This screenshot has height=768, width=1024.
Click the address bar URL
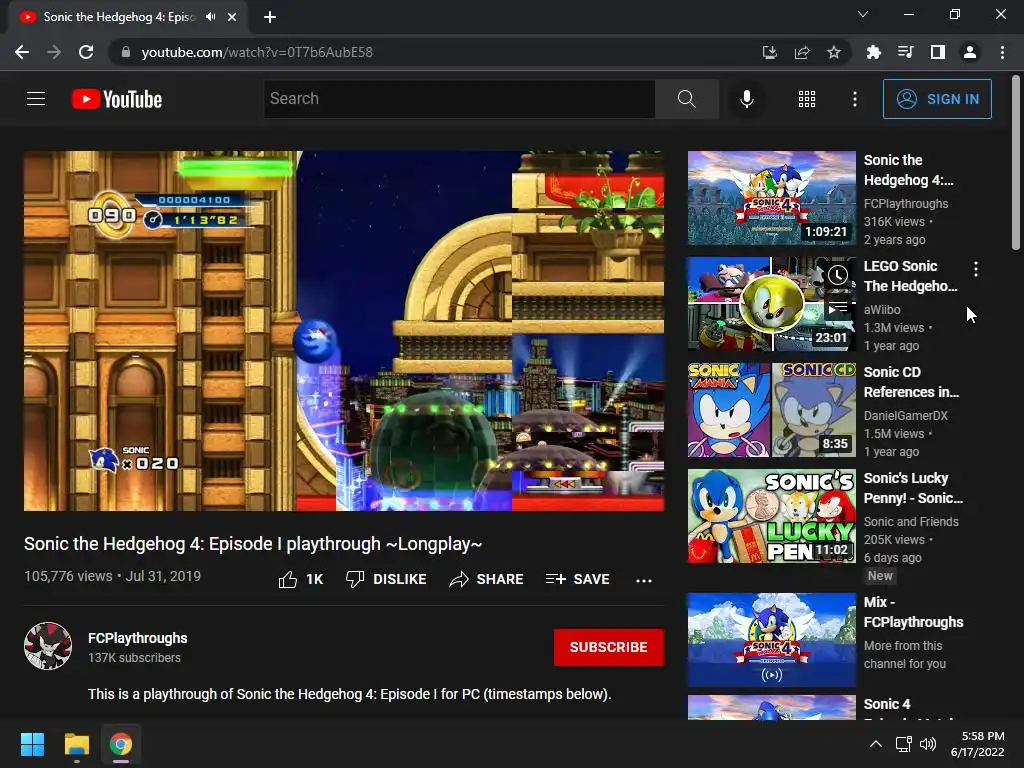(x=257, y=52)
